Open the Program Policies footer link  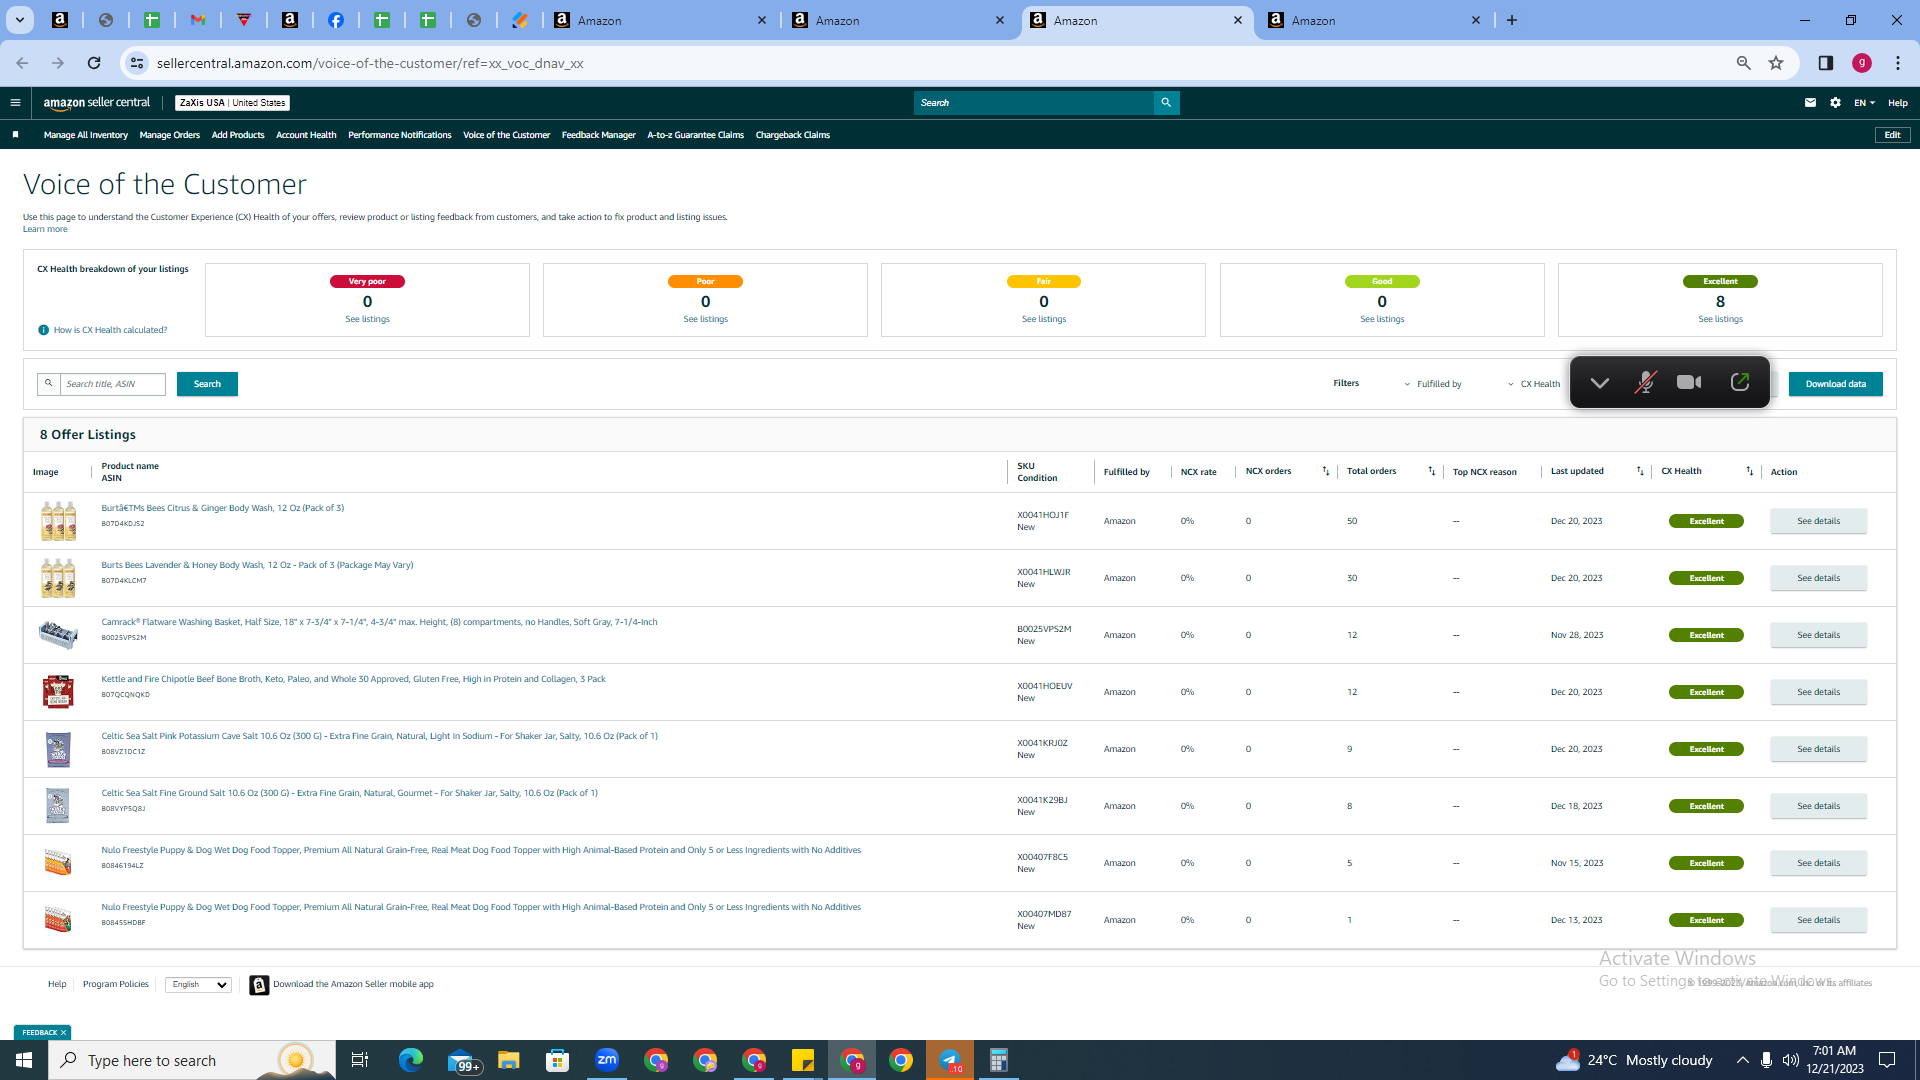116,985
